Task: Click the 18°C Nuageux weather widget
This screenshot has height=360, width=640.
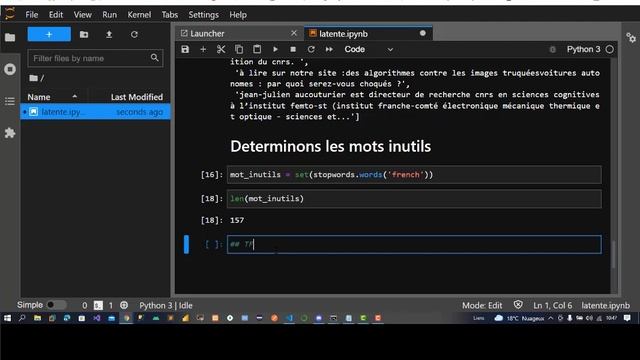Action: (x=519, y=318)
